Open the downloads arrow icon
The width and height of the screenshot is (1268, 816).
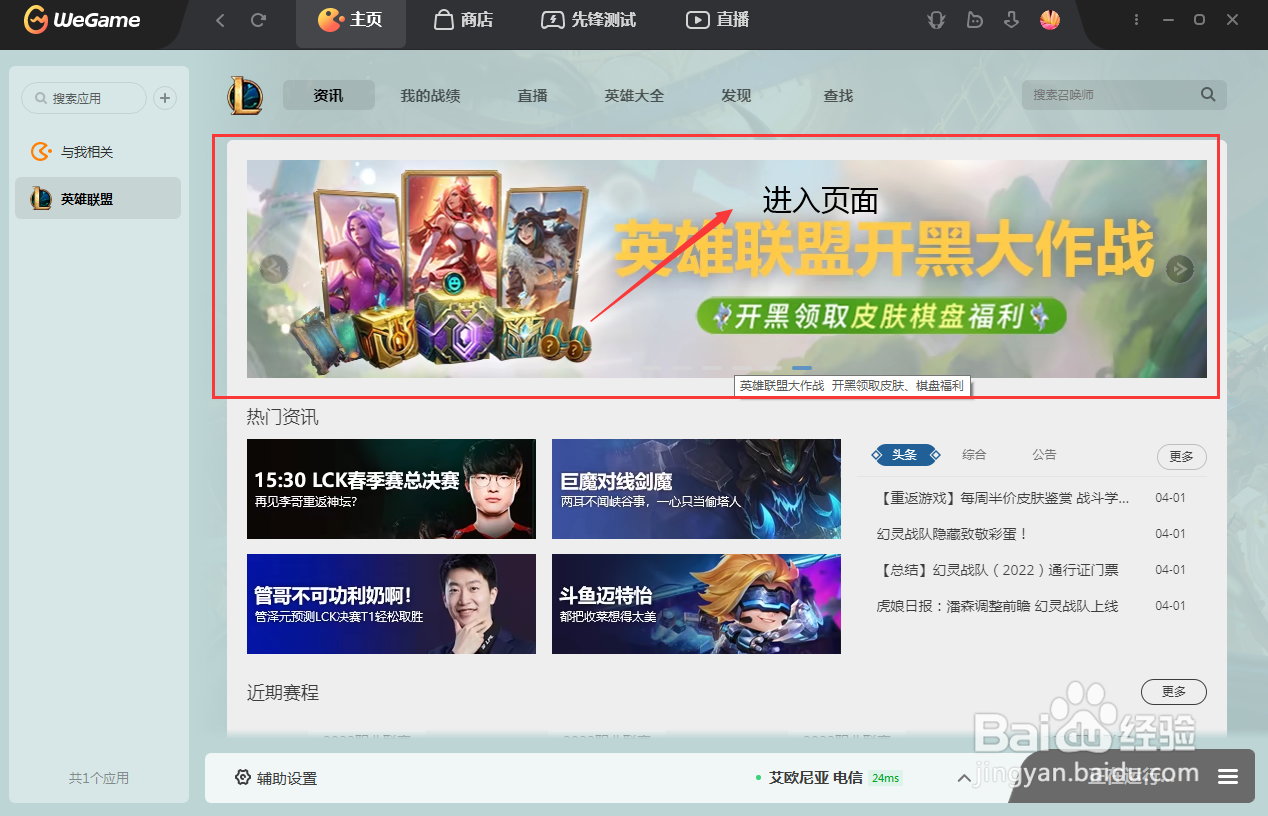coord(1011,20)
